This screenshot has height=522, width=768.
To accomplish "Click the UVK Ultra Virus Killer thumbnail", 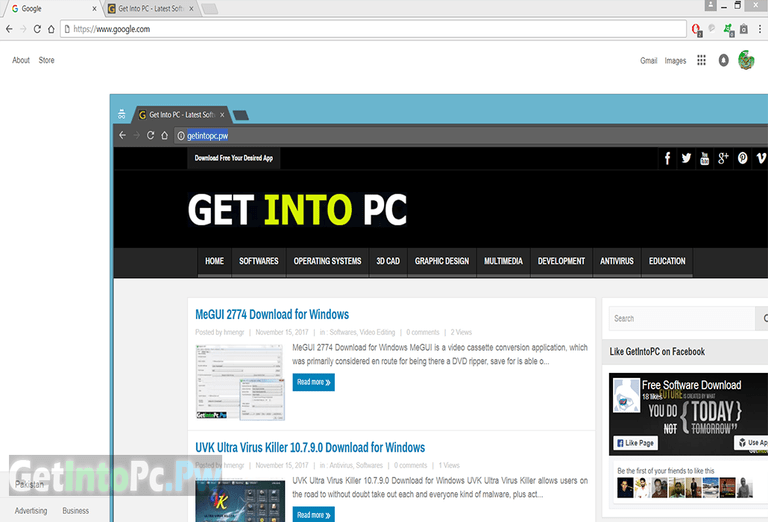I will point(240,500).
